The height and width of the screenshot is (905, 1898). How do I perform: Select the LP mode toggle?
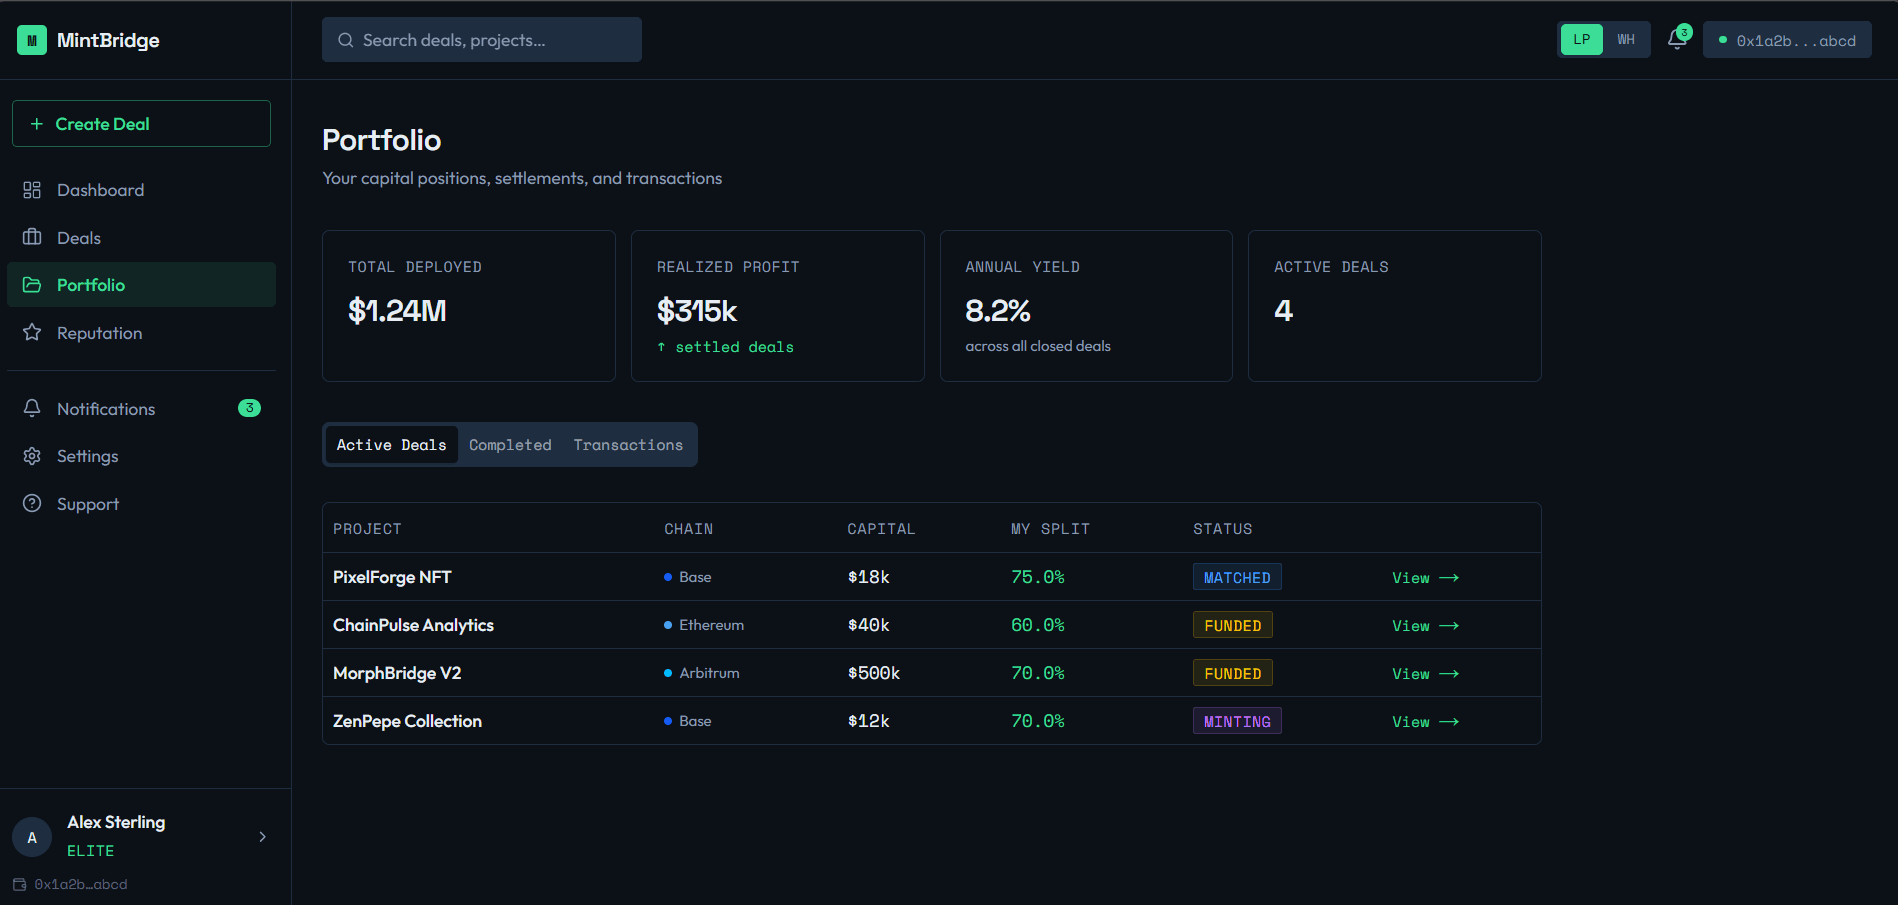1581,39
